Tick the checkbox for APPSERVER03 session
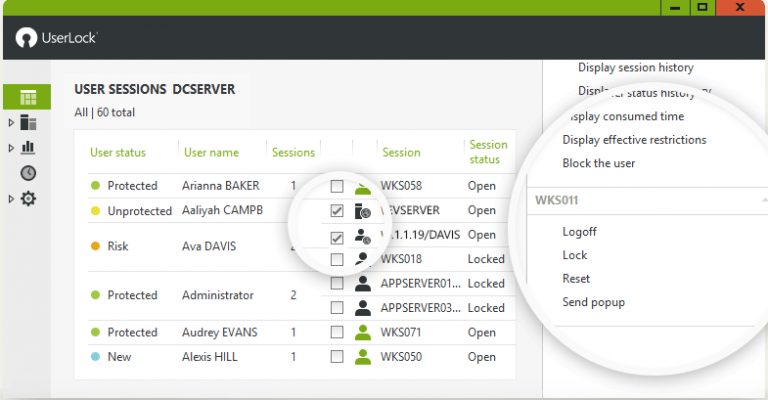768x400 pixels. coord(337,308)
